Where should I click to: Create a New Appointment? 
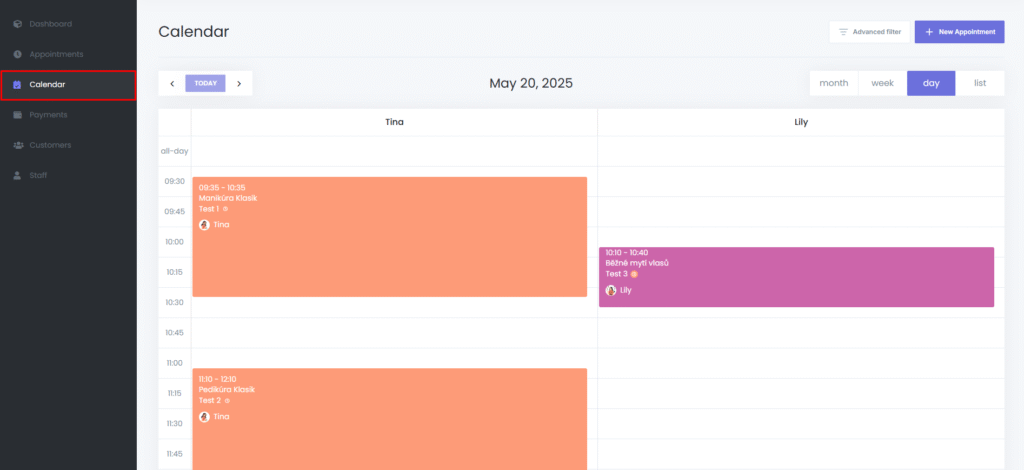(x=959, y=32)
